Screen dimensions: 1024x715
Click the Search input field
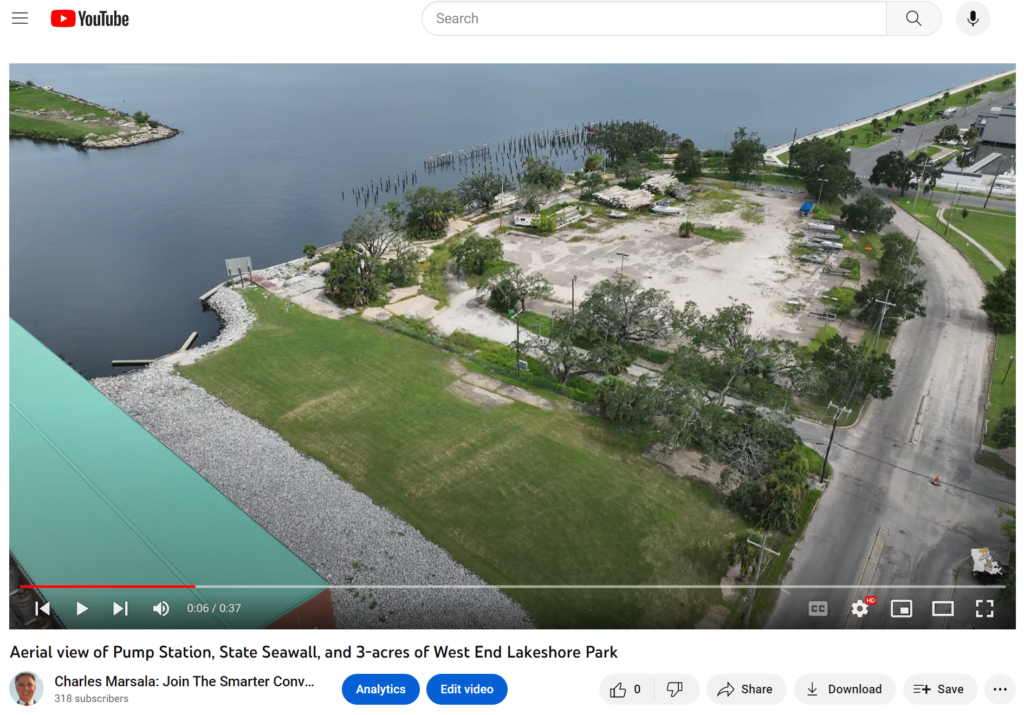coord(654,18)
